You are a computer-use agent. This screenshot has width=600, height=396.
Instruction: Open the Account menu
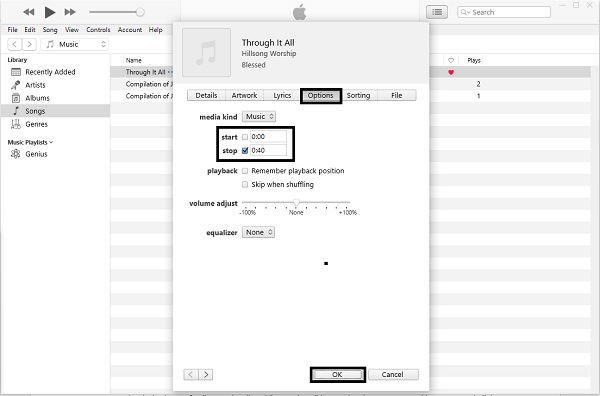pyautogui.click(x=130, y=30)
